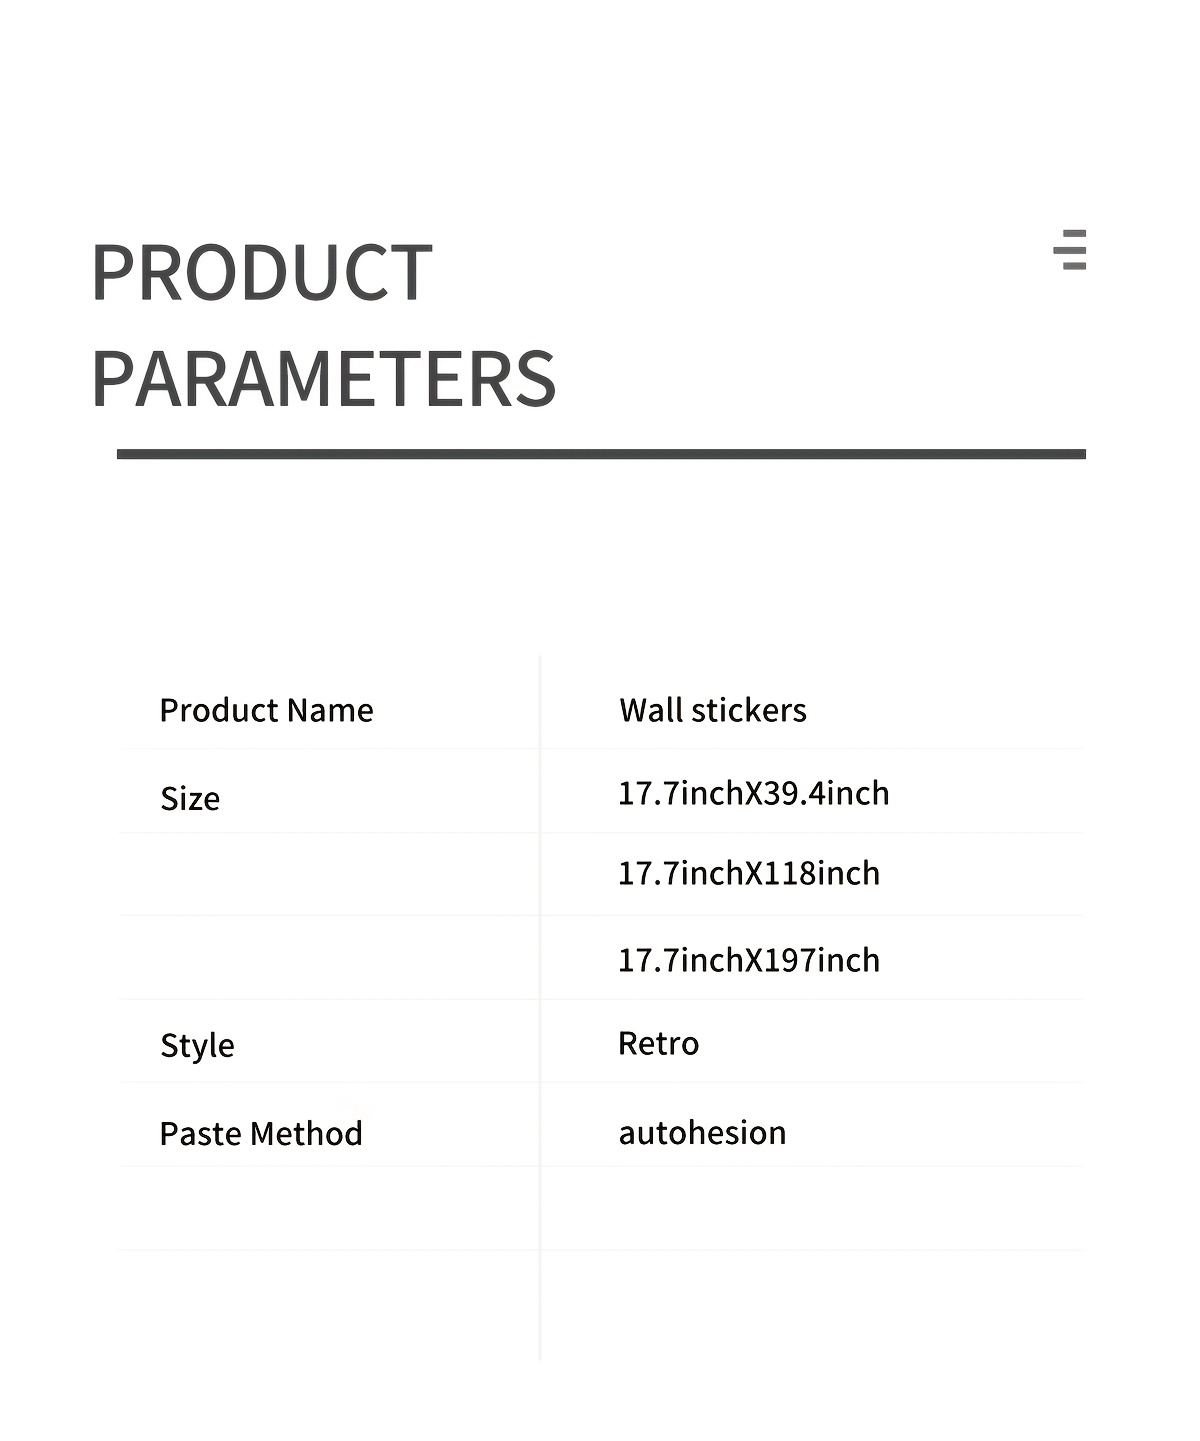The image size is (1200, 1441).
Task: Select the Paste Method label
Action: (261, 1134)
